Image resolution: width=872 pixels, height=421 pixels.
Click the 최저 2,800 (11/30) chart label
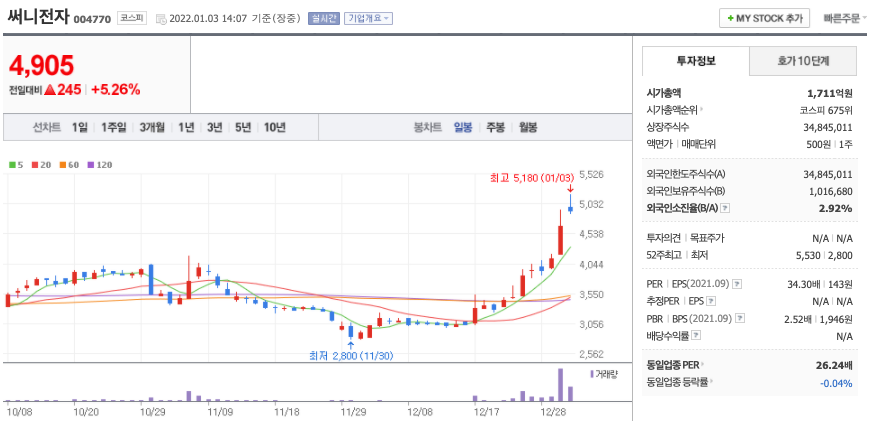351,356
